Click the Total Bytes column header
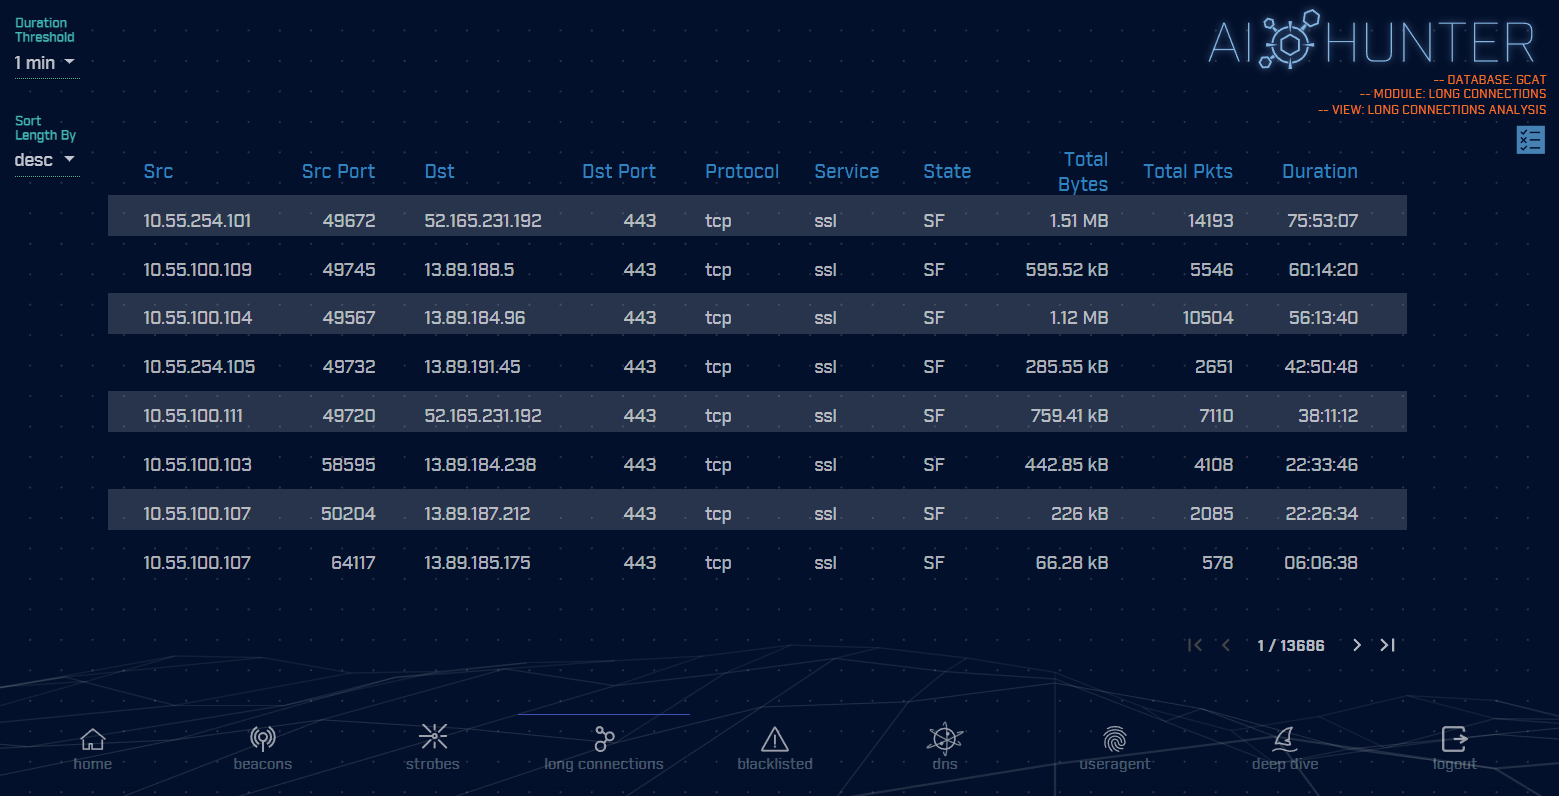 point(1084,172)
